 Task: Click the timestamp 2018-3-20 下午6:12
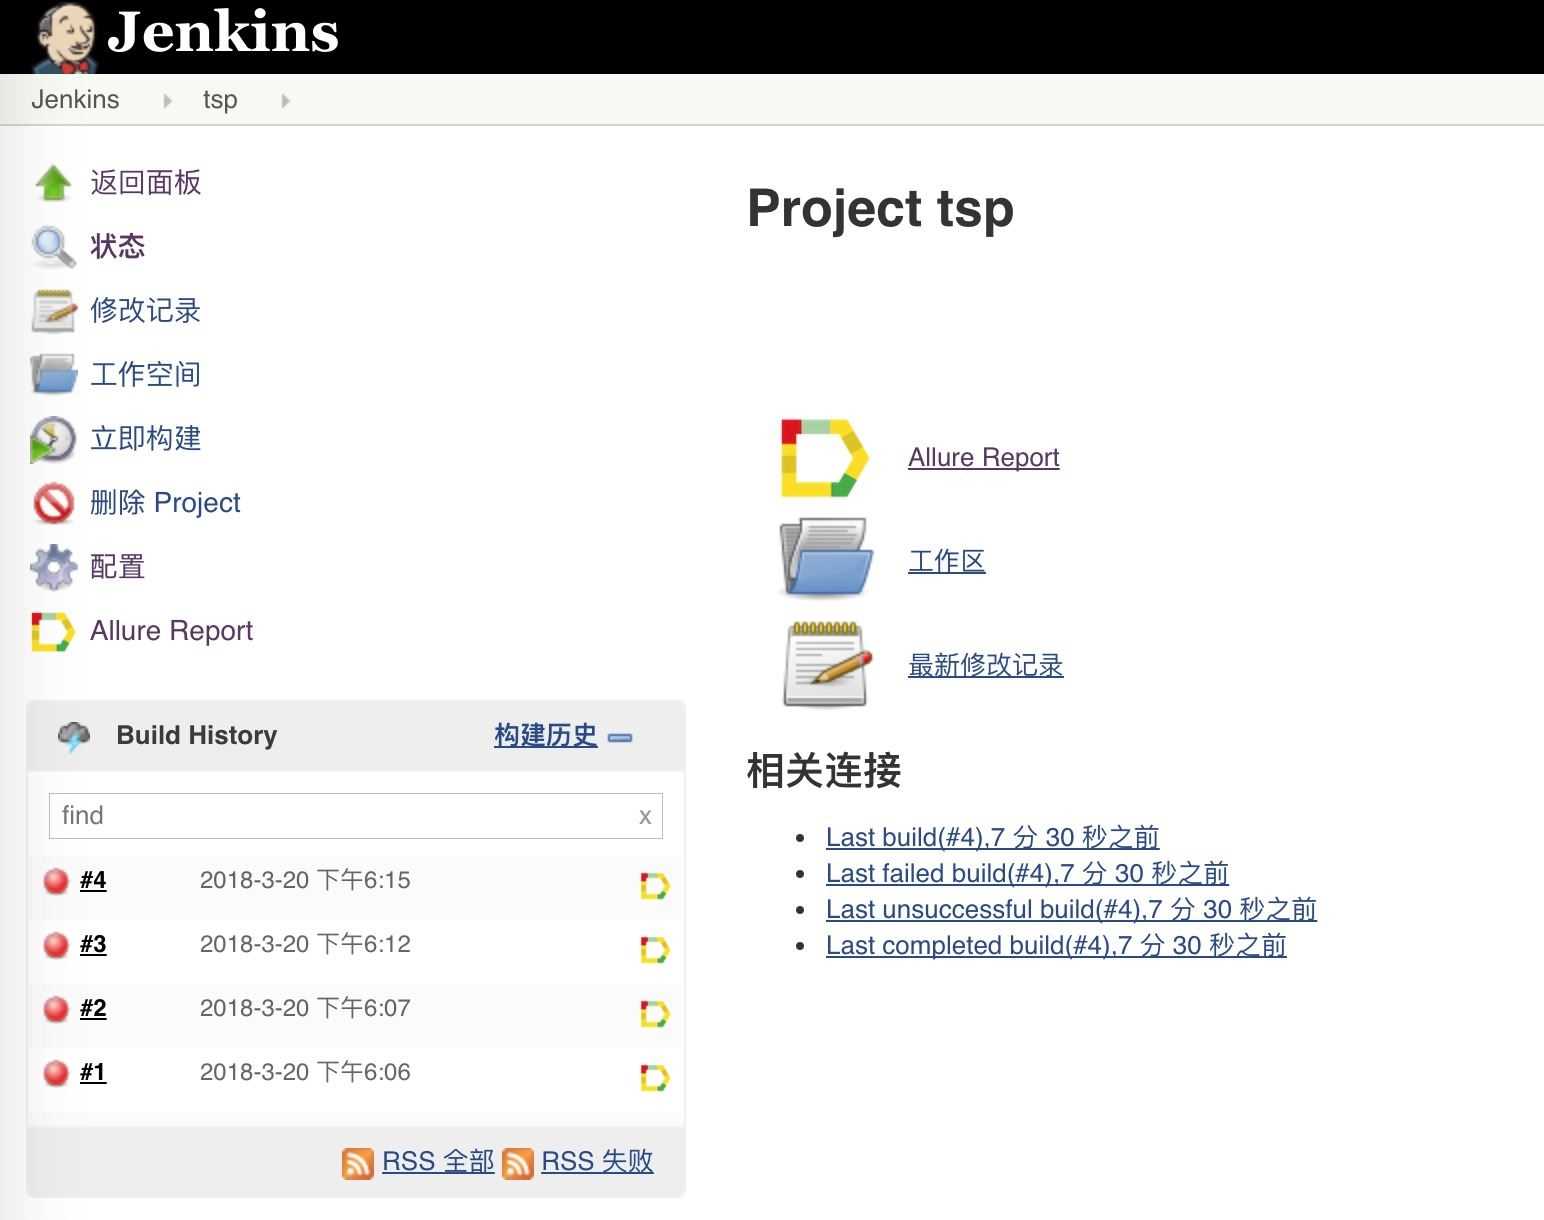305,945
